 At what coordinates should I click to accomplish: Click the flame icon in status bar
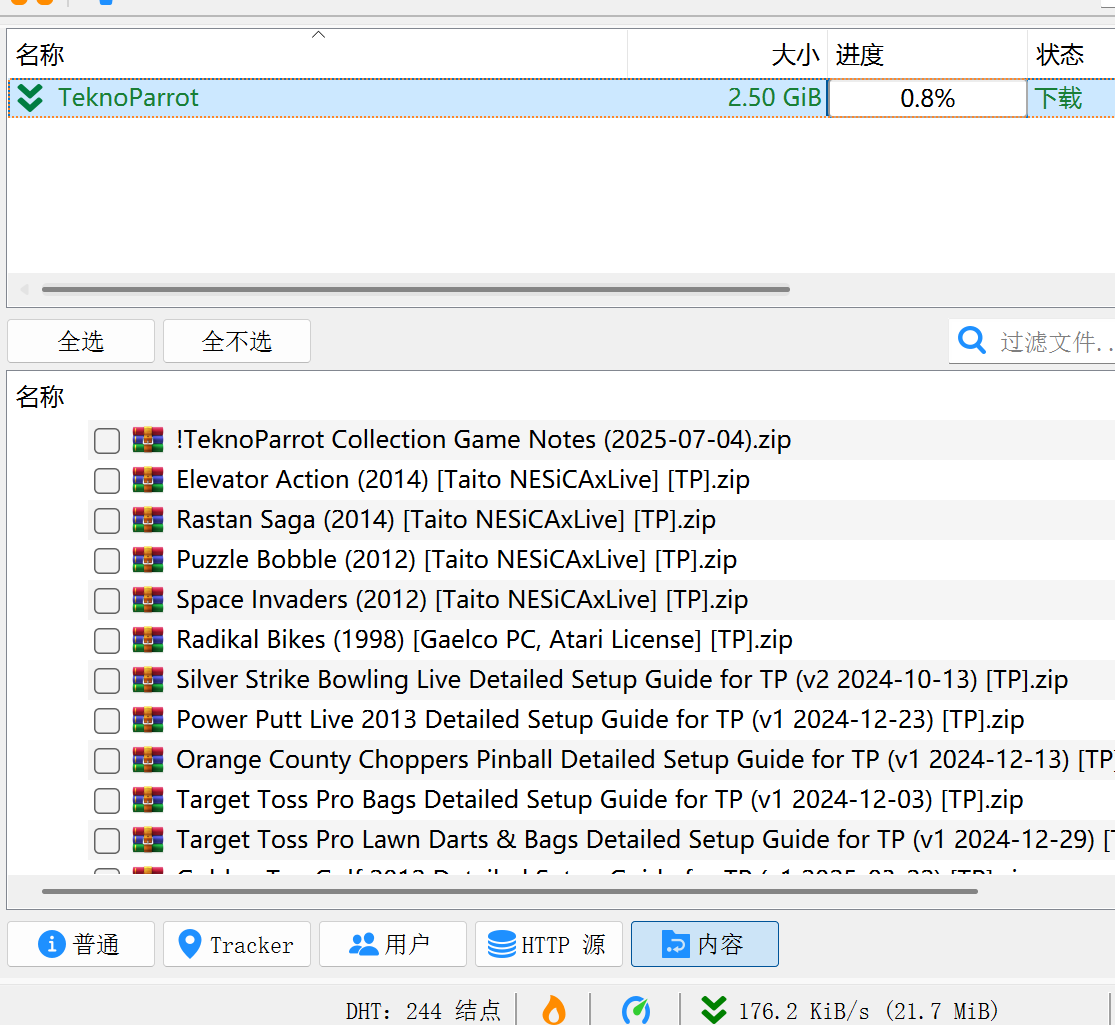click(x=554, y=1010)
